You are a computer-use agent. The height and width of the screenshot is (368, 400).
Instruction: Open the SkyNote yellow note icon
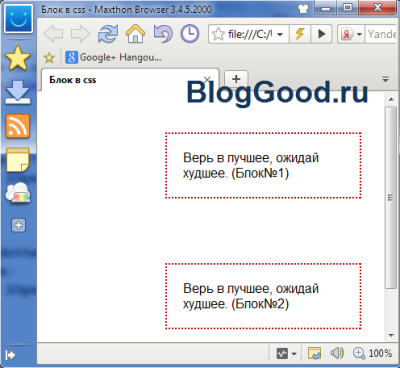pyautogui.click(x=18, y=160)
